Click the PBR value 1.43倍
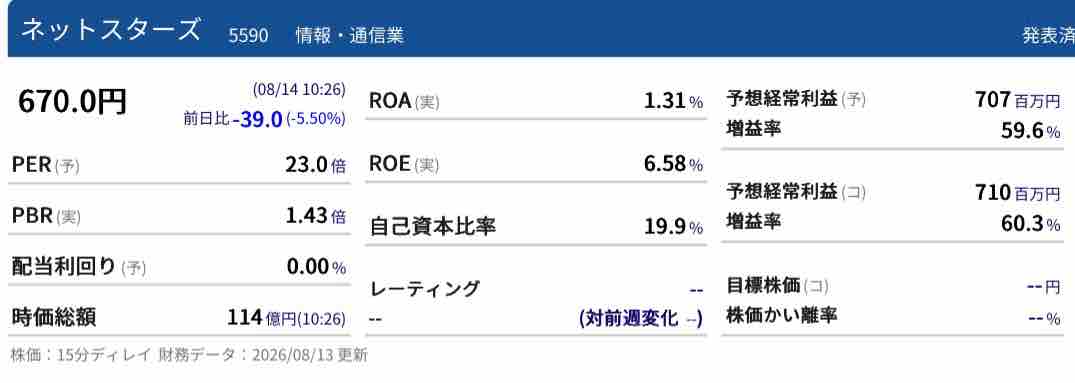The image size is (1075, 383). coord(316,216)
